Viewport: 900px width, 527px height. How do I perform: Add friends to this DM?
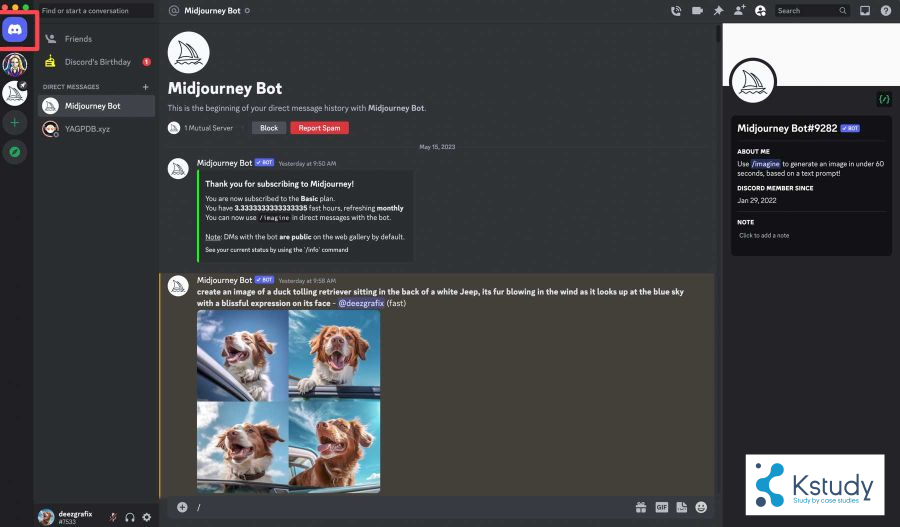tap(739, 11)
